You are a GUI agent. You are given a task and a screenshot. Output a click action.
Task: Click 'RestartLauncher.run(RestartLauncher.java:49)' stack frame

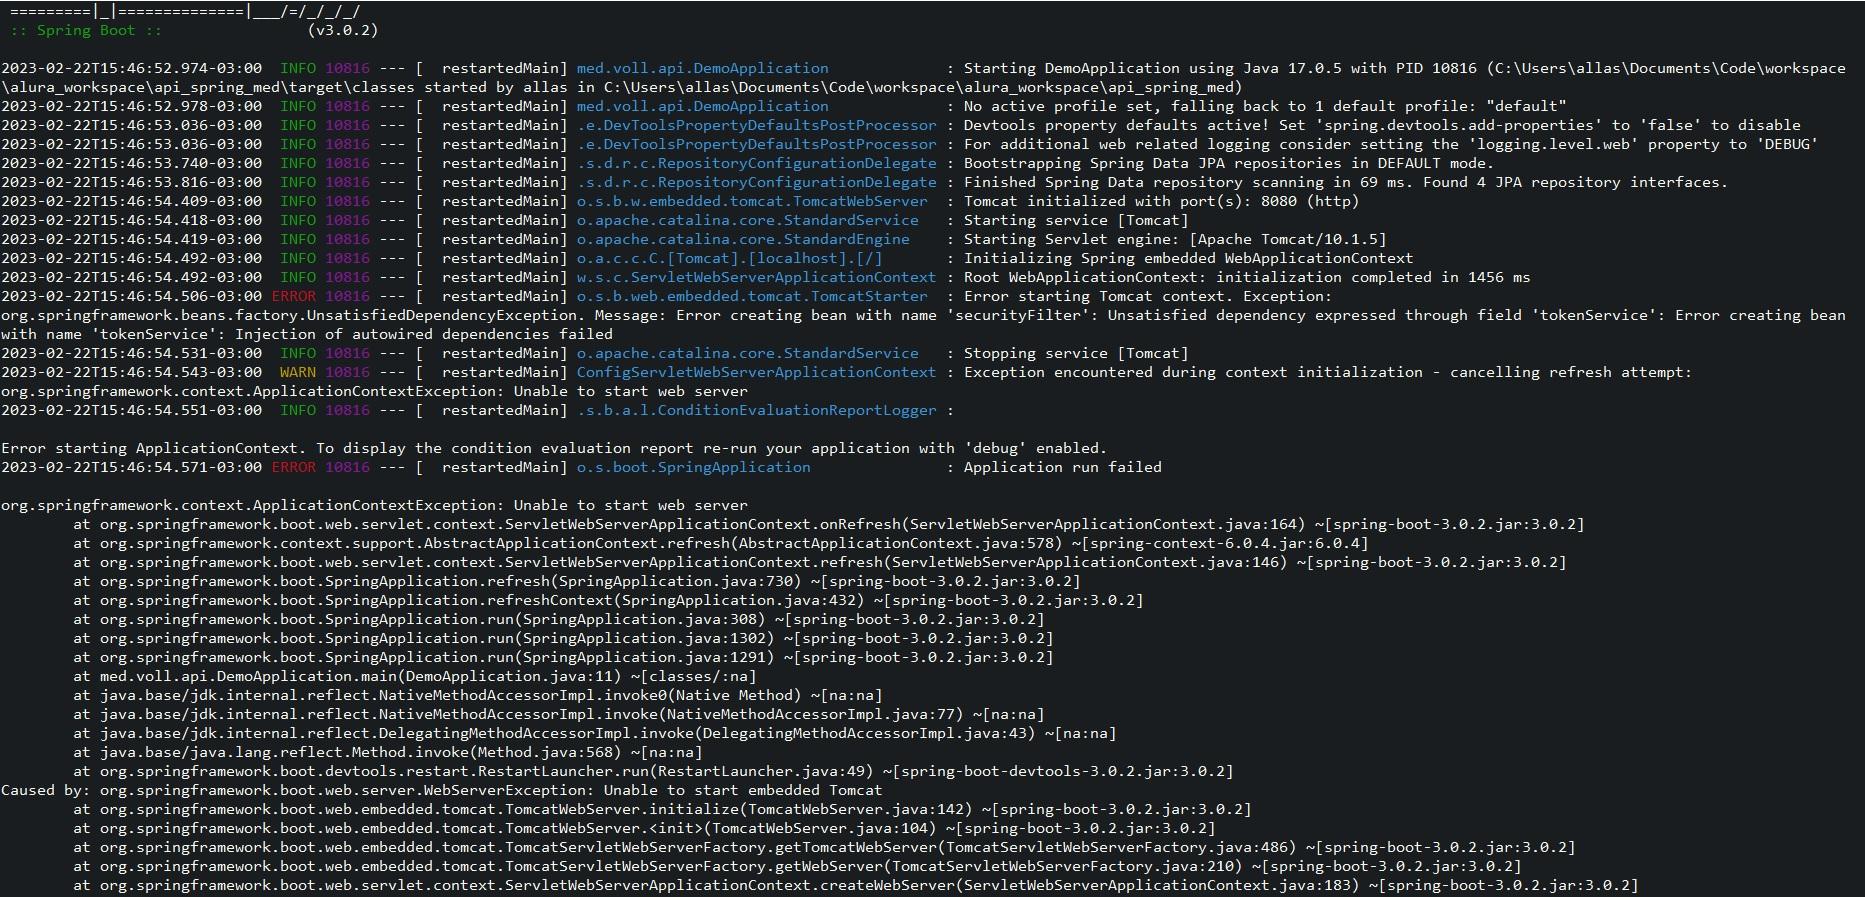point(653,771)
